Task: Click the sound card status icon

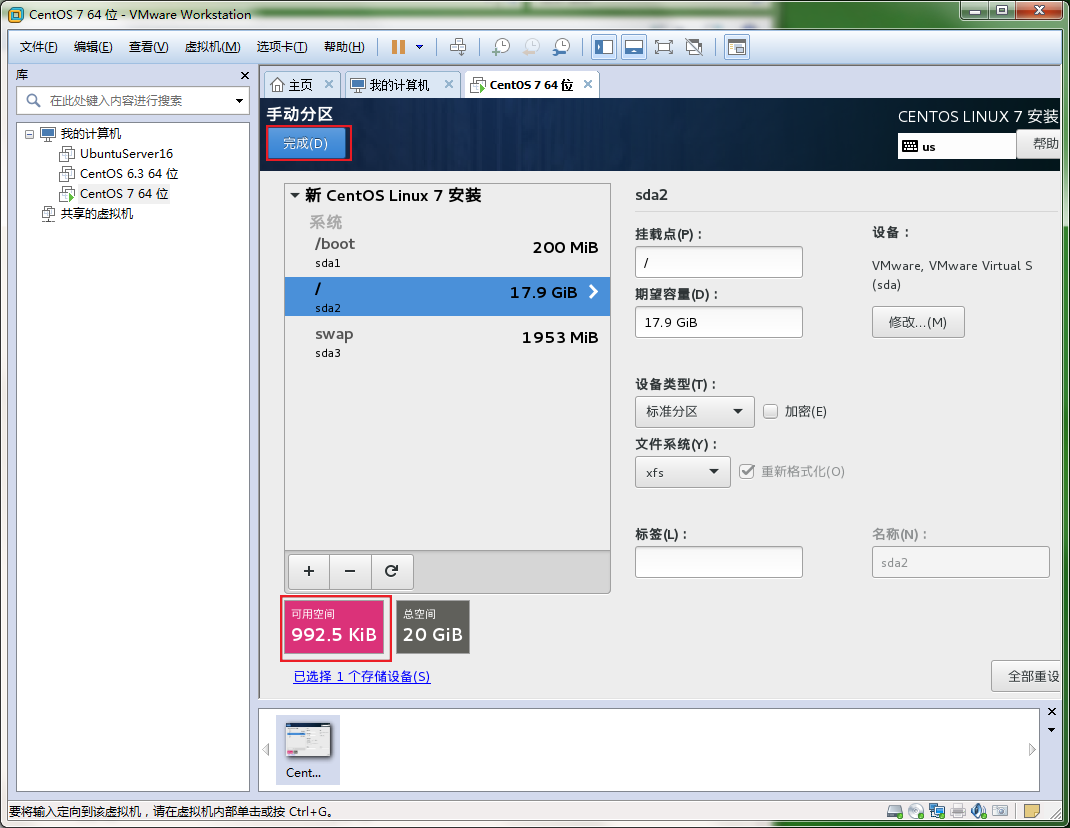Action: [979, 811]
